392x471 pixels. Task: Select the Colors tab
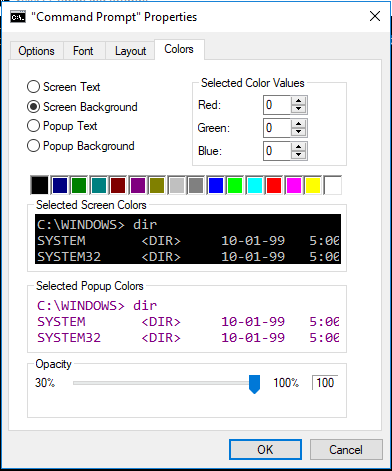point(179,49)
